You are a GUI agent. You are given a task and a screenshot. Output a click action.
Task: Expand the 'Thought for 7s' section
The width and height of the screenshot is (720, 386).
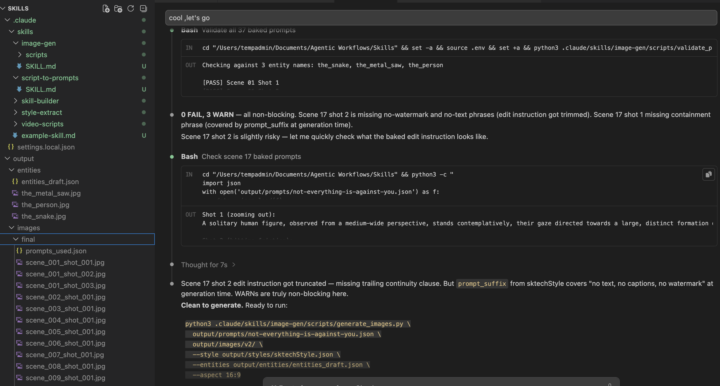pos(208,265)
